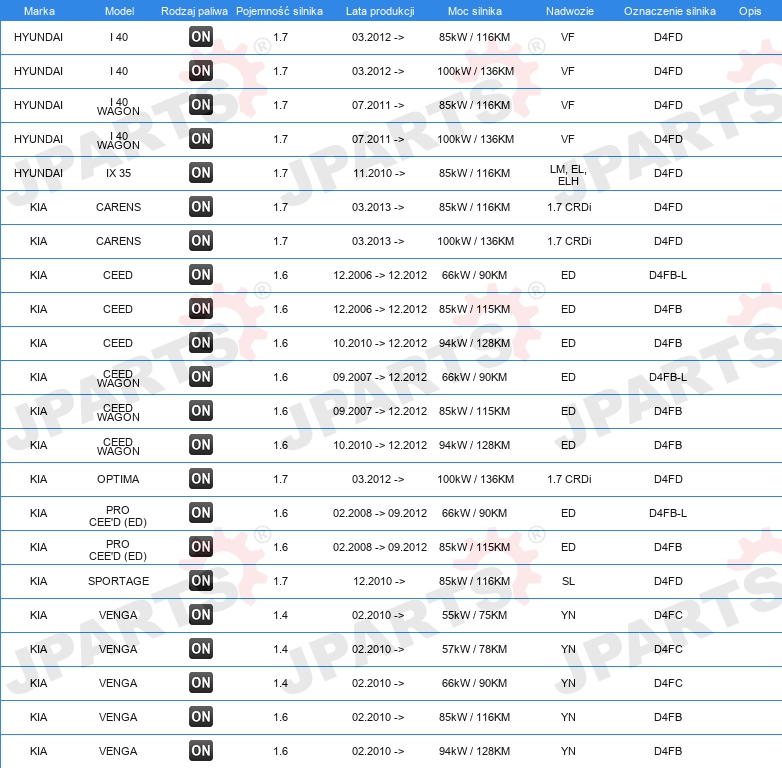Click the HYUNDAI brand cell in the IX 35 row
This screenshot has width=782, height=768.
click(x=38, y=173)
